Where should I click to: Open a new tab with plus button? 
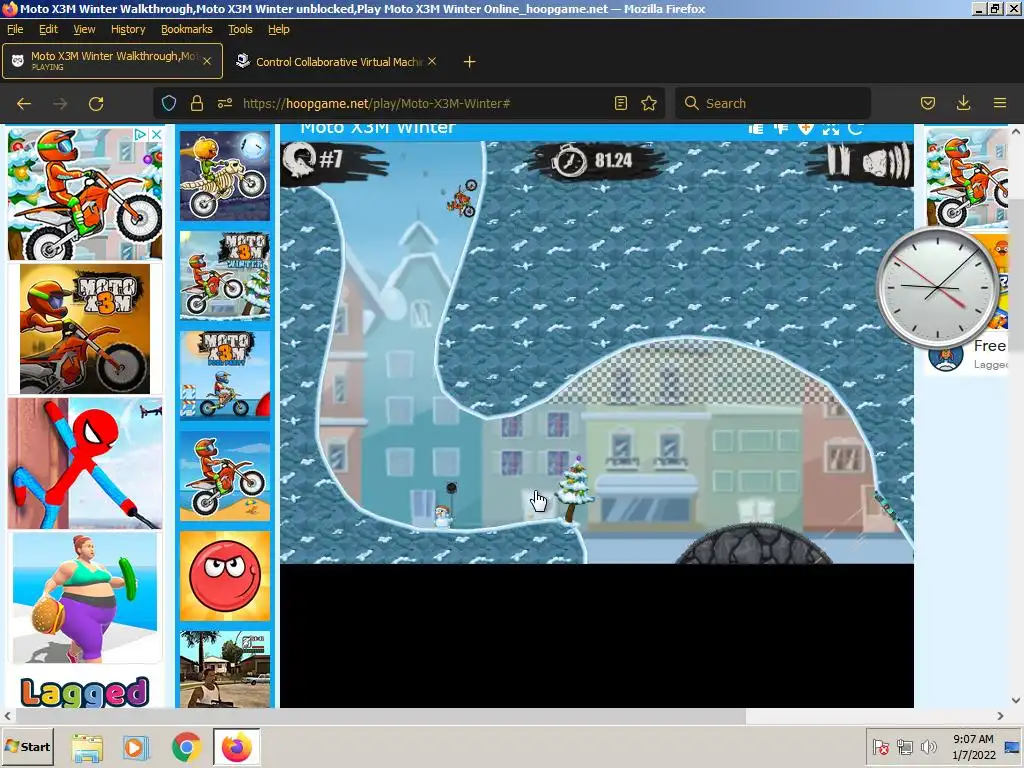tap(469, 62)
